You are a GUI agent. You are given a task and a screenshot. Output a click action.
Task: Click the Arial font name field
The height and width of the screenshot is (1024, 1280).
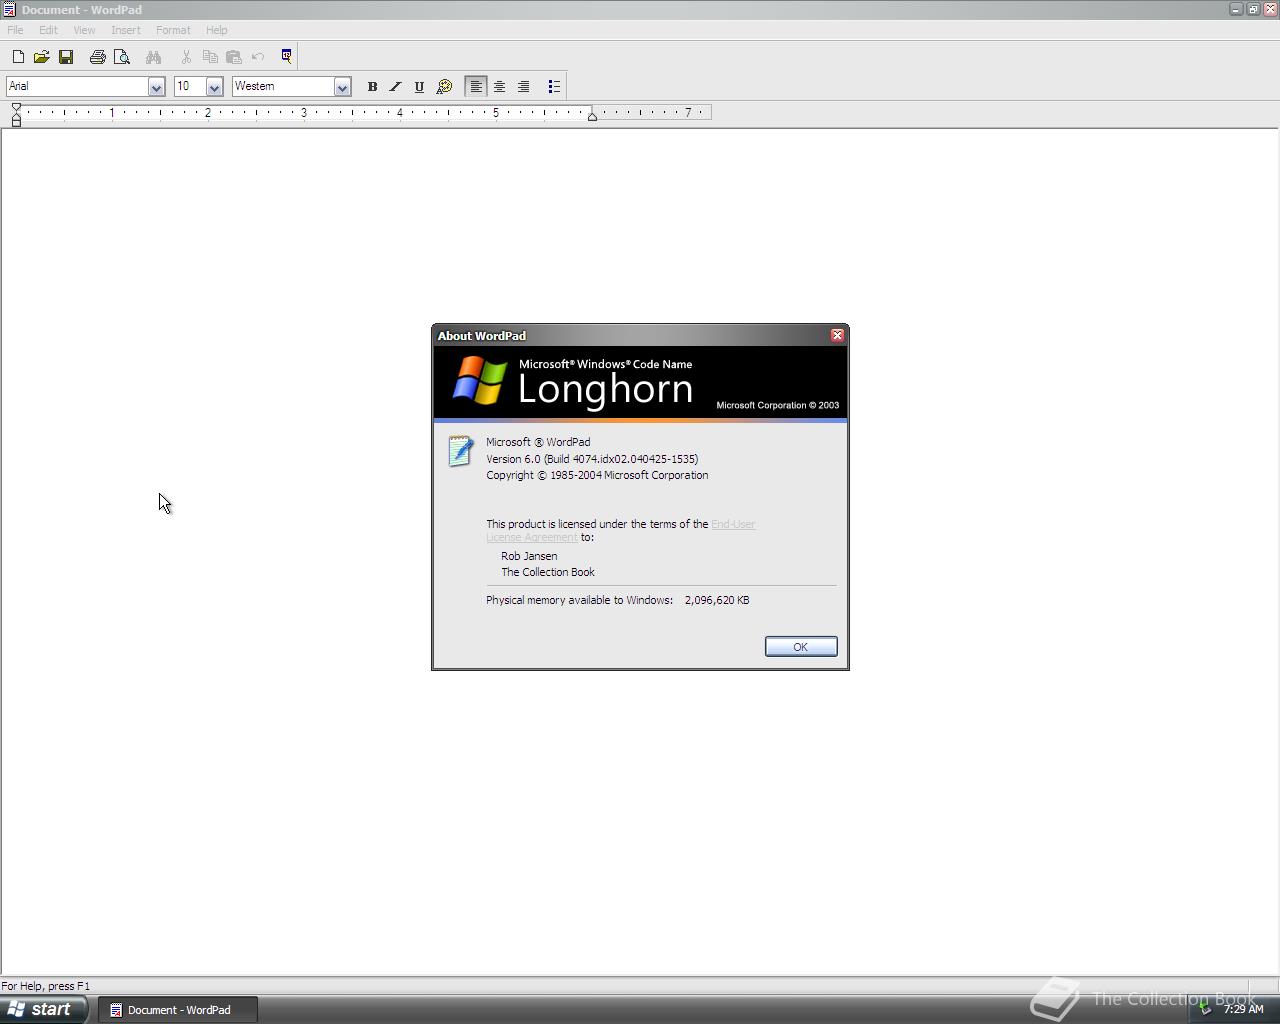tap(77, 87)
